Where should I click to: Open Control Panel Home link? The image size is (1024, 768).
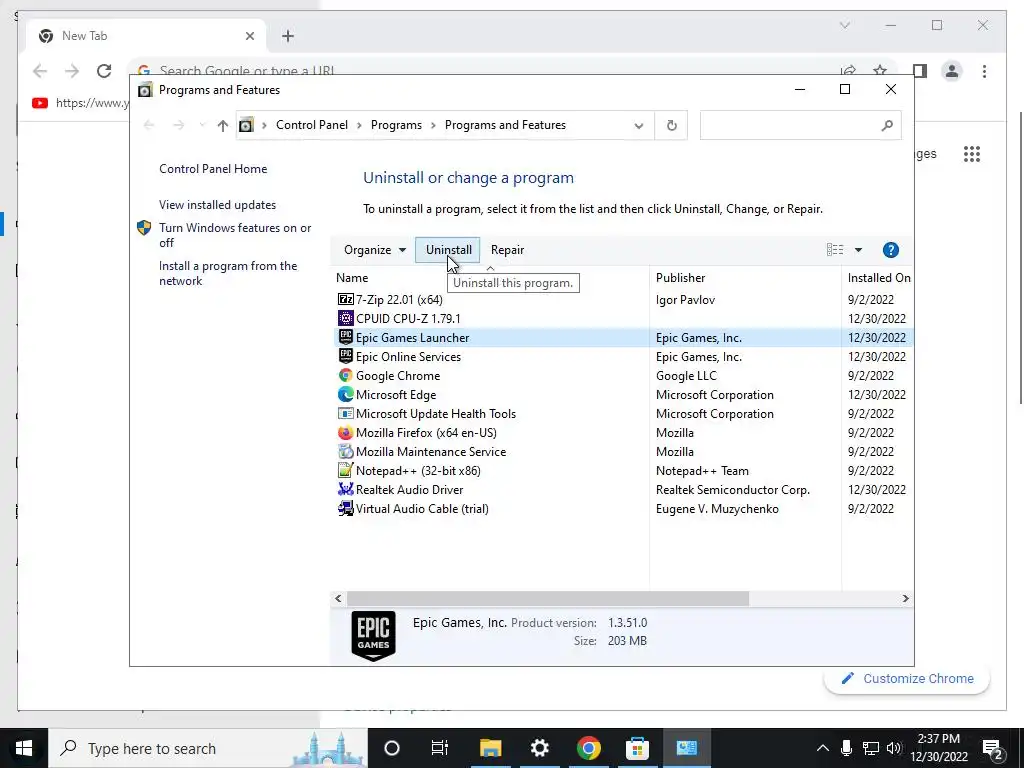click(213, 168)
